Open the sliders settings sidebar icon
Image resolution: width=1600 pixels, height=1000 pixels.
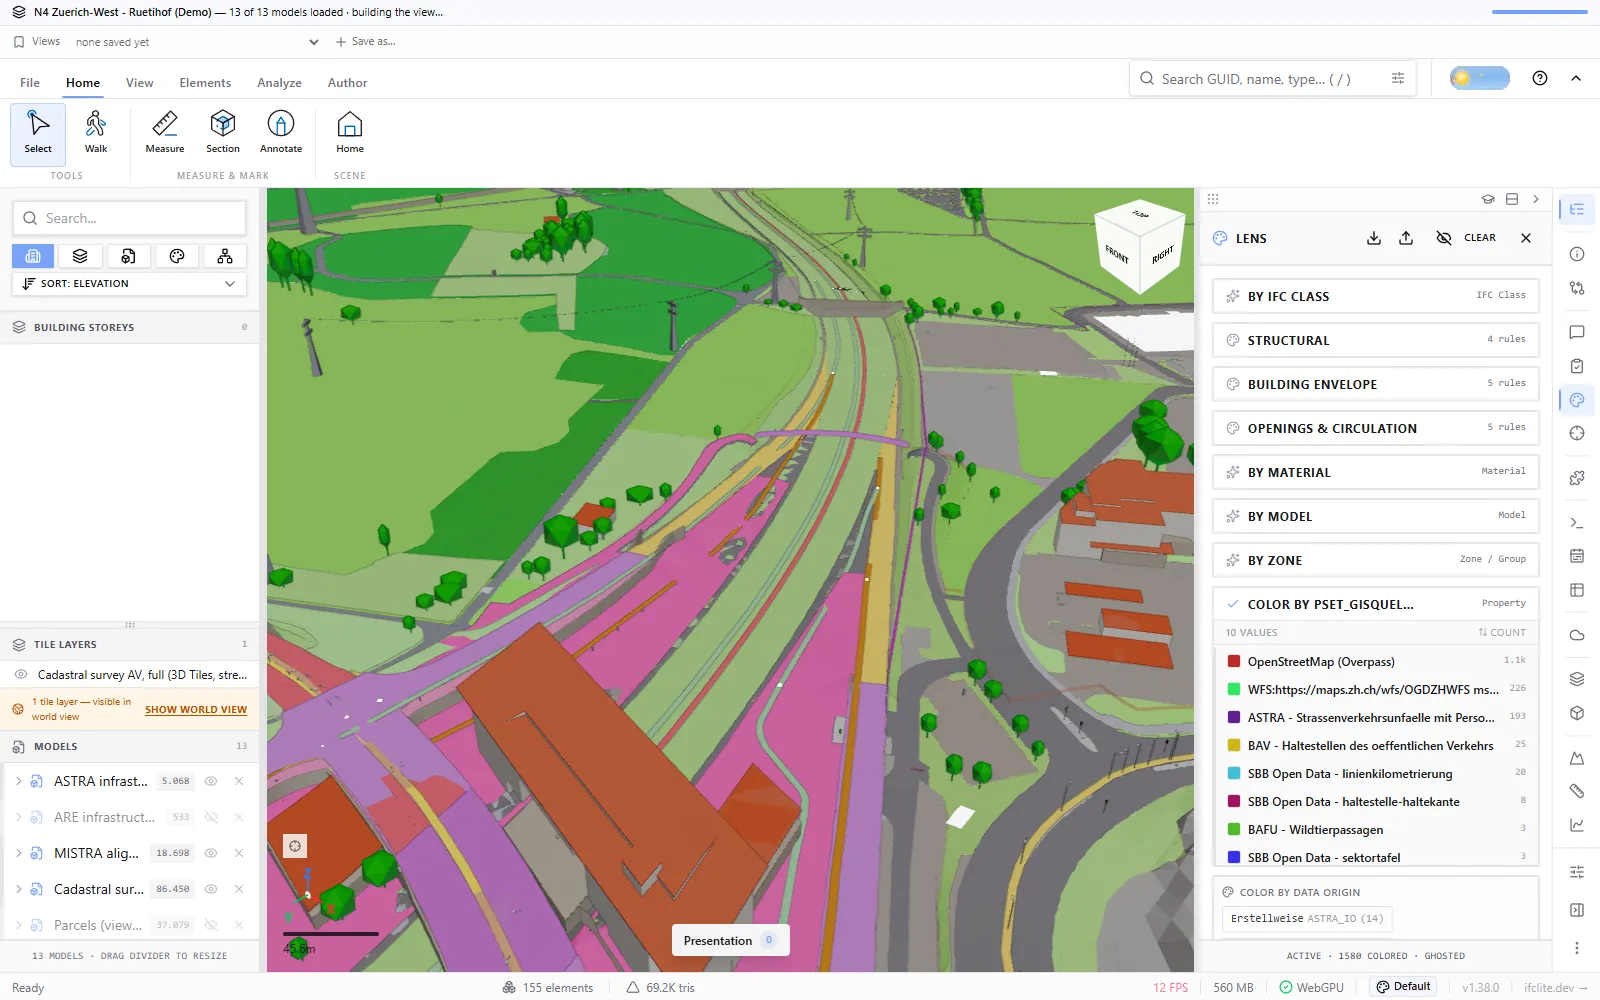1577,872
